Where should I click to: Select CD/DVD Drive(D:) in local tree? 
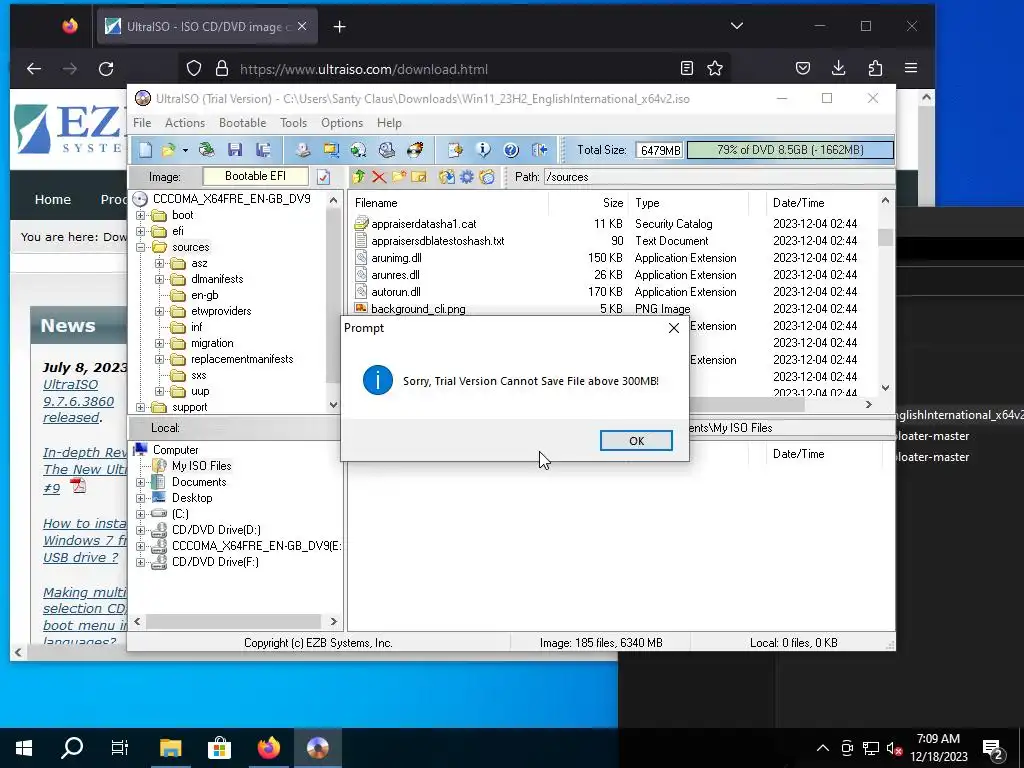pyautogui.click(x=216, y=530)
